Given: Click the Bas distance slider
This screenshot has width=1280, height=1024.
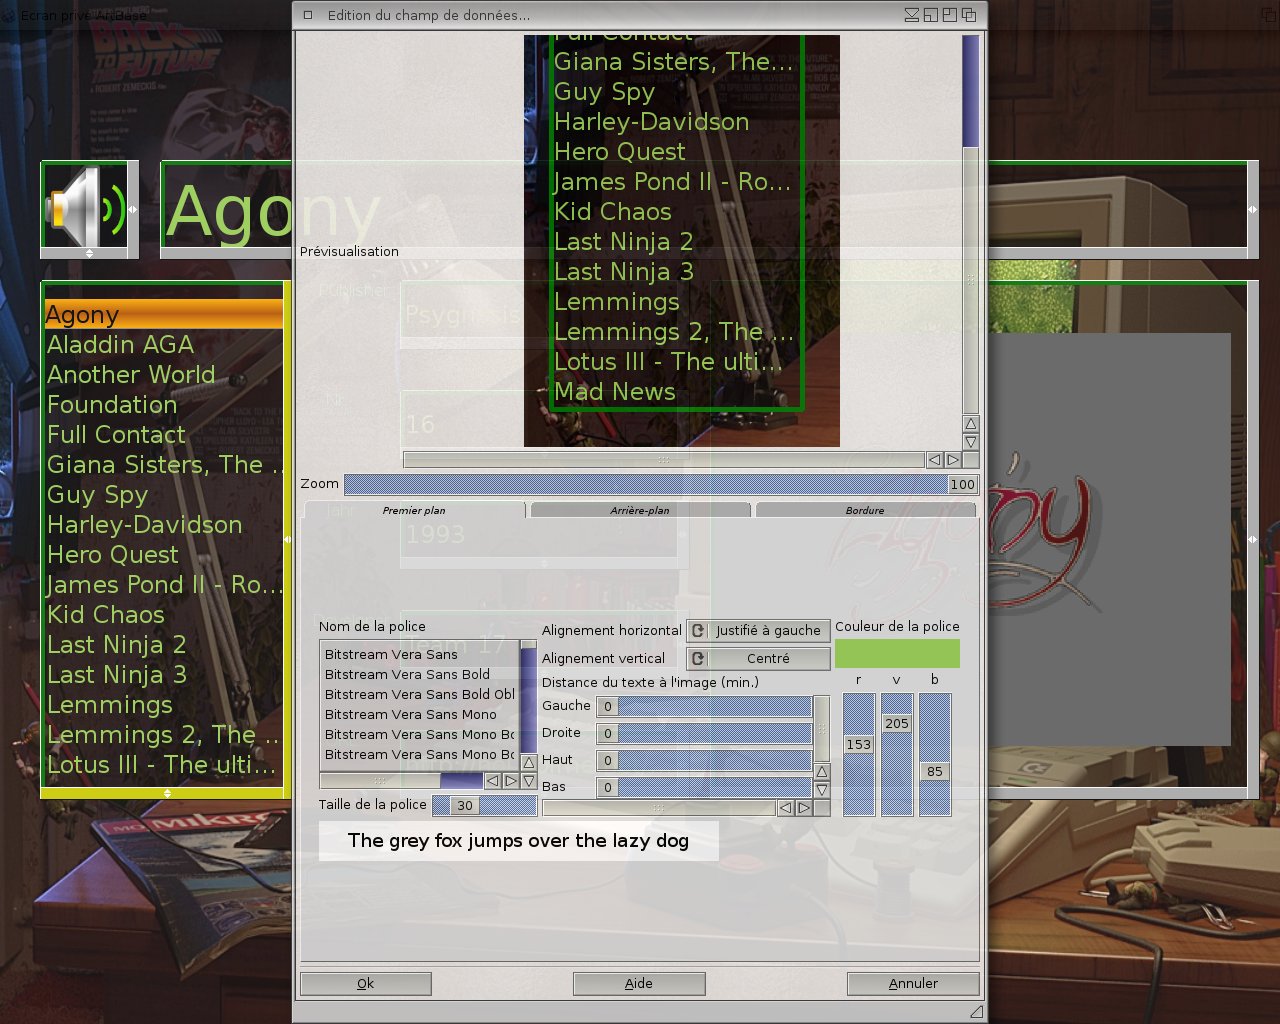Looking at the screenshot, I should tap(704, 787).
